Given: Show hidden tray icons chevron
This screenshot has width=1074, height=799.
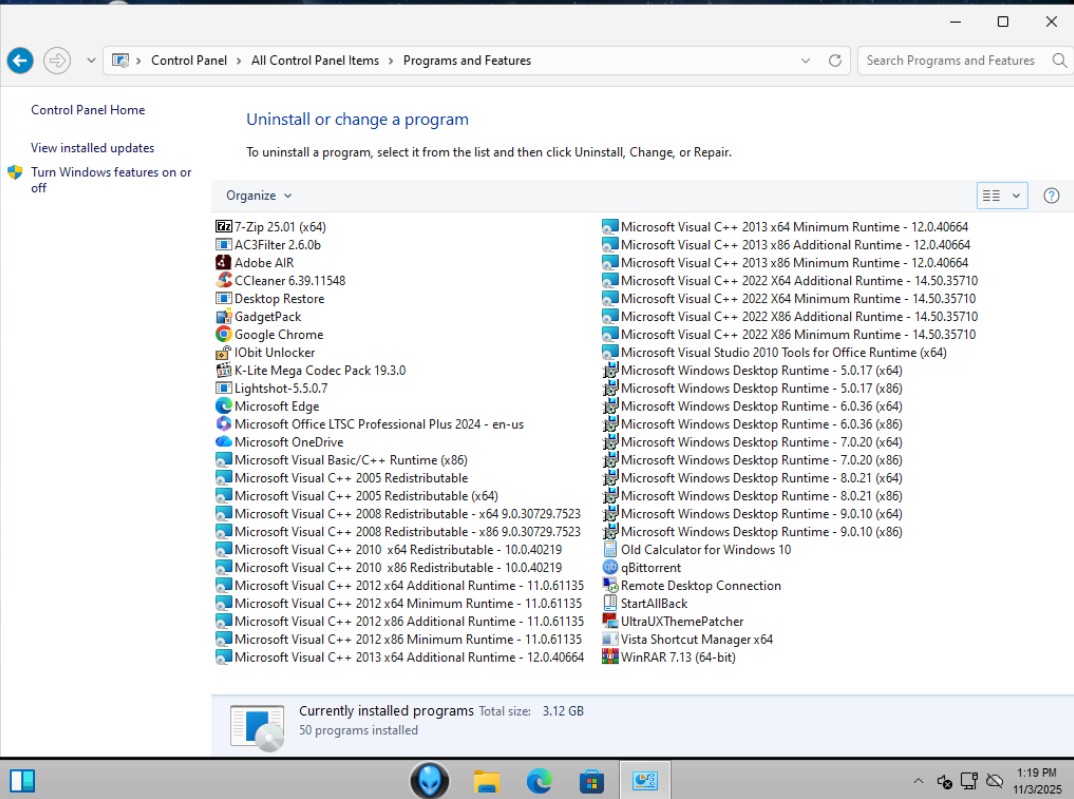Looking at the screenshot, I should tap(919, 781).
